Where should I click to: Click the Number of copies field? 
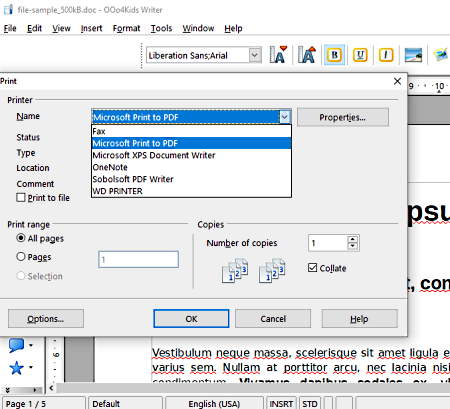328,243
